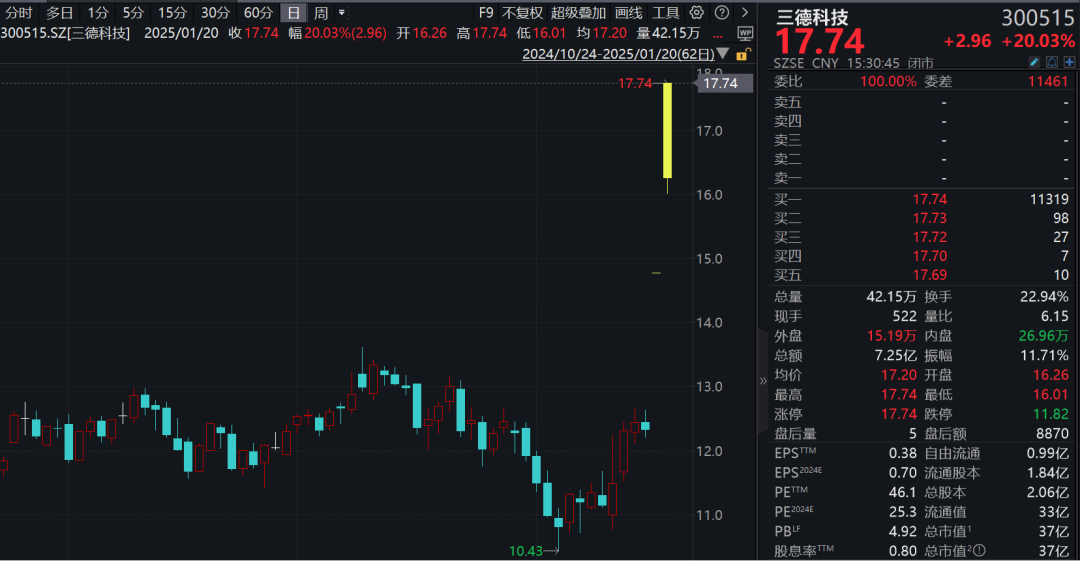The height and width of the screenshot is (561, 1080).
Task: Expand more periods dropdown after 周
Action: (x=342, y=12)
